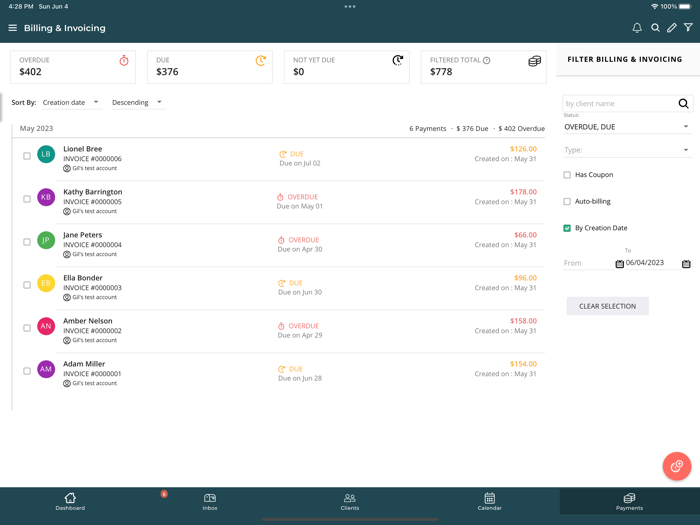This screenshot has width=700, height=525.
Task: Tap the Overdue stopwatch icon
Action: point(124,60)
